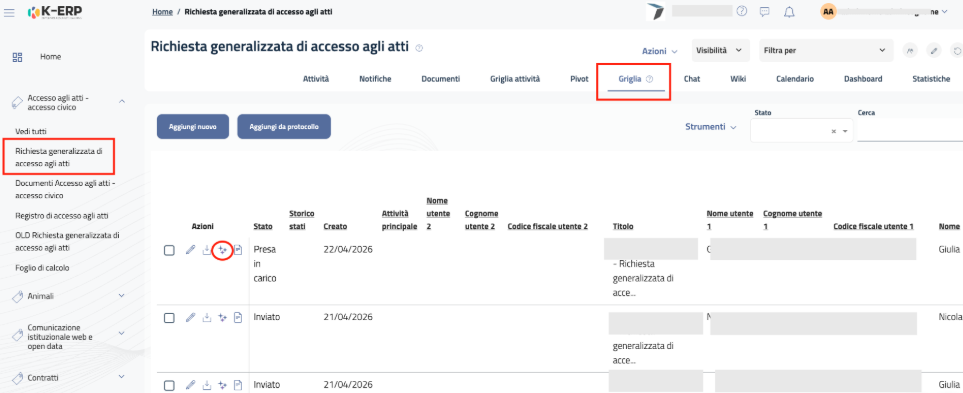Edit the Presa in carico row with pencil
Screen dimensions: 963x393
click(x=190, y=249)
